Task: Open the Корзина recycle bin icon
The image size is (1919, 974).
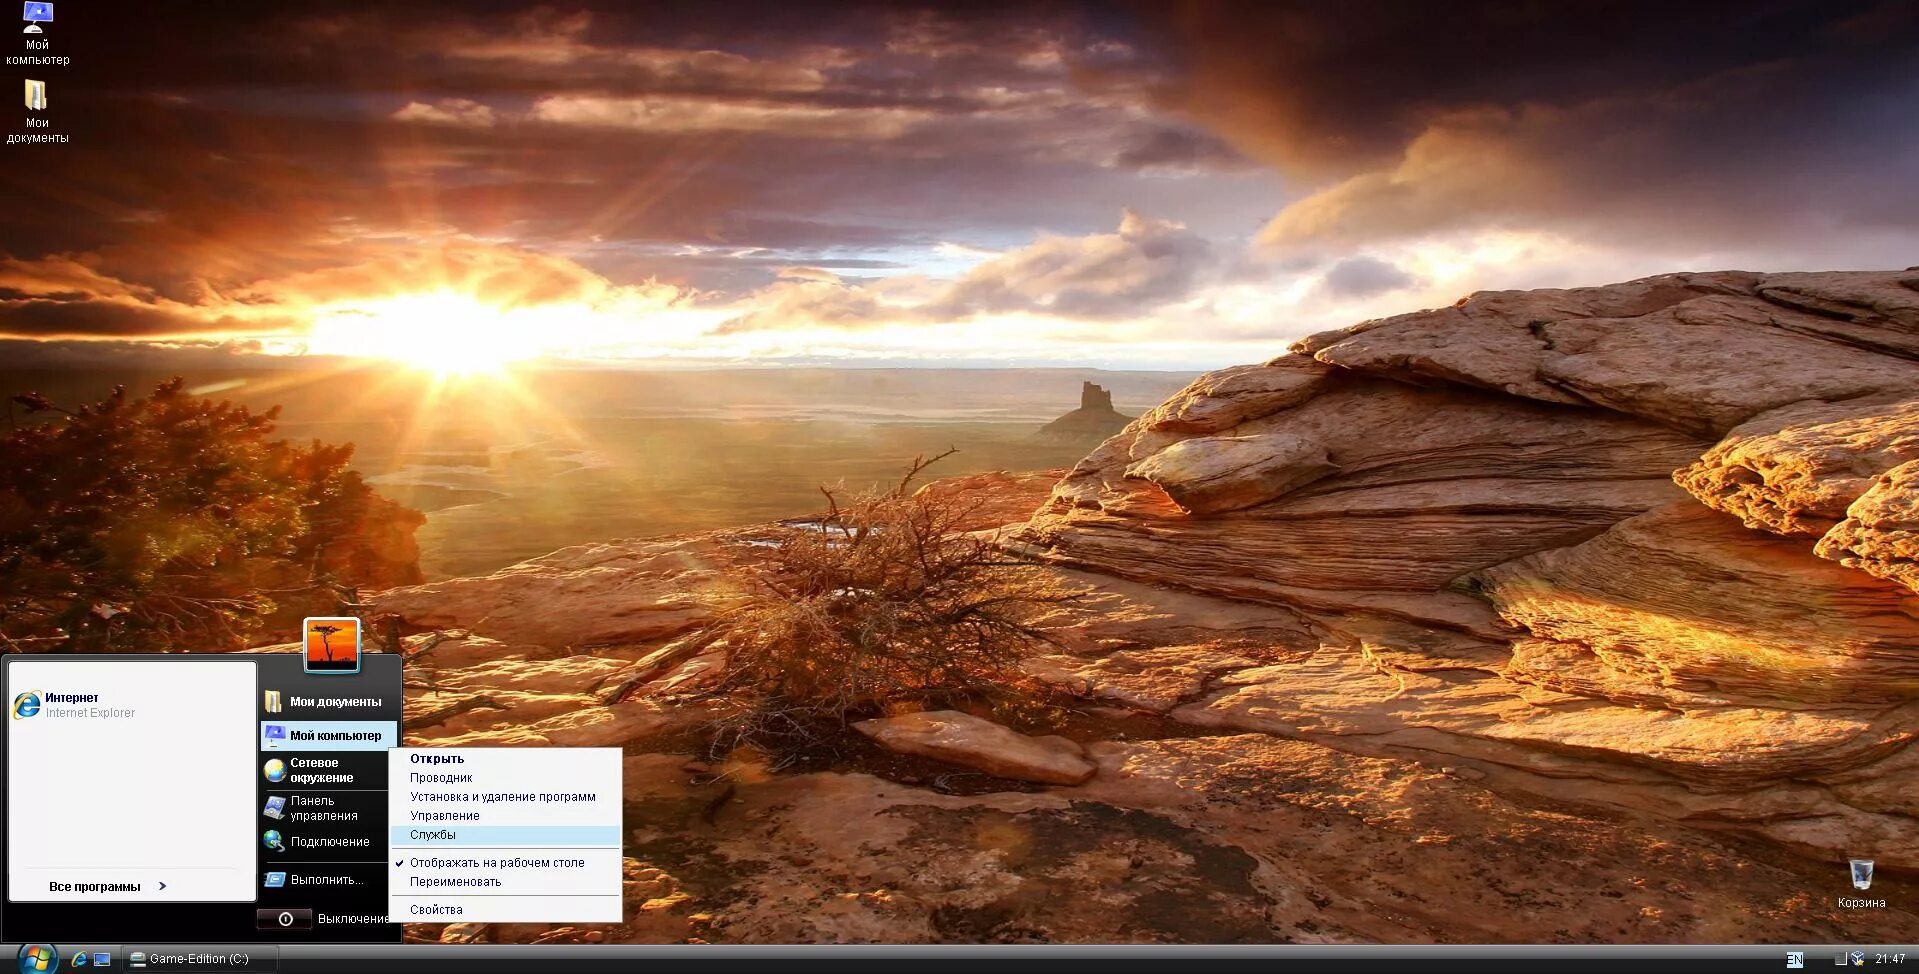Action: (1861, 884)
